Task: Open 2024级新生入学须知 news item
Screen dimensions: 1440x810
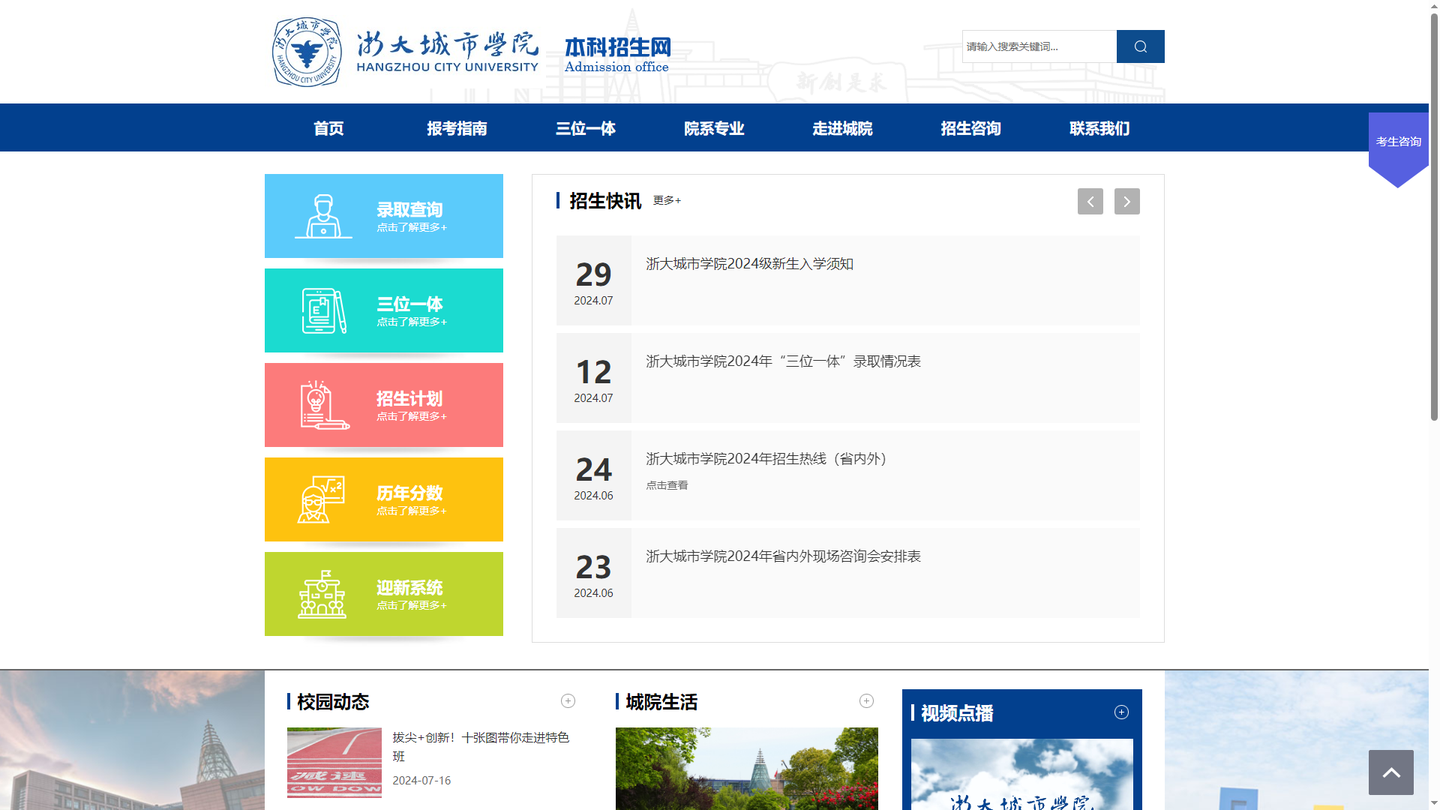Action: click(x=749, y=264)
